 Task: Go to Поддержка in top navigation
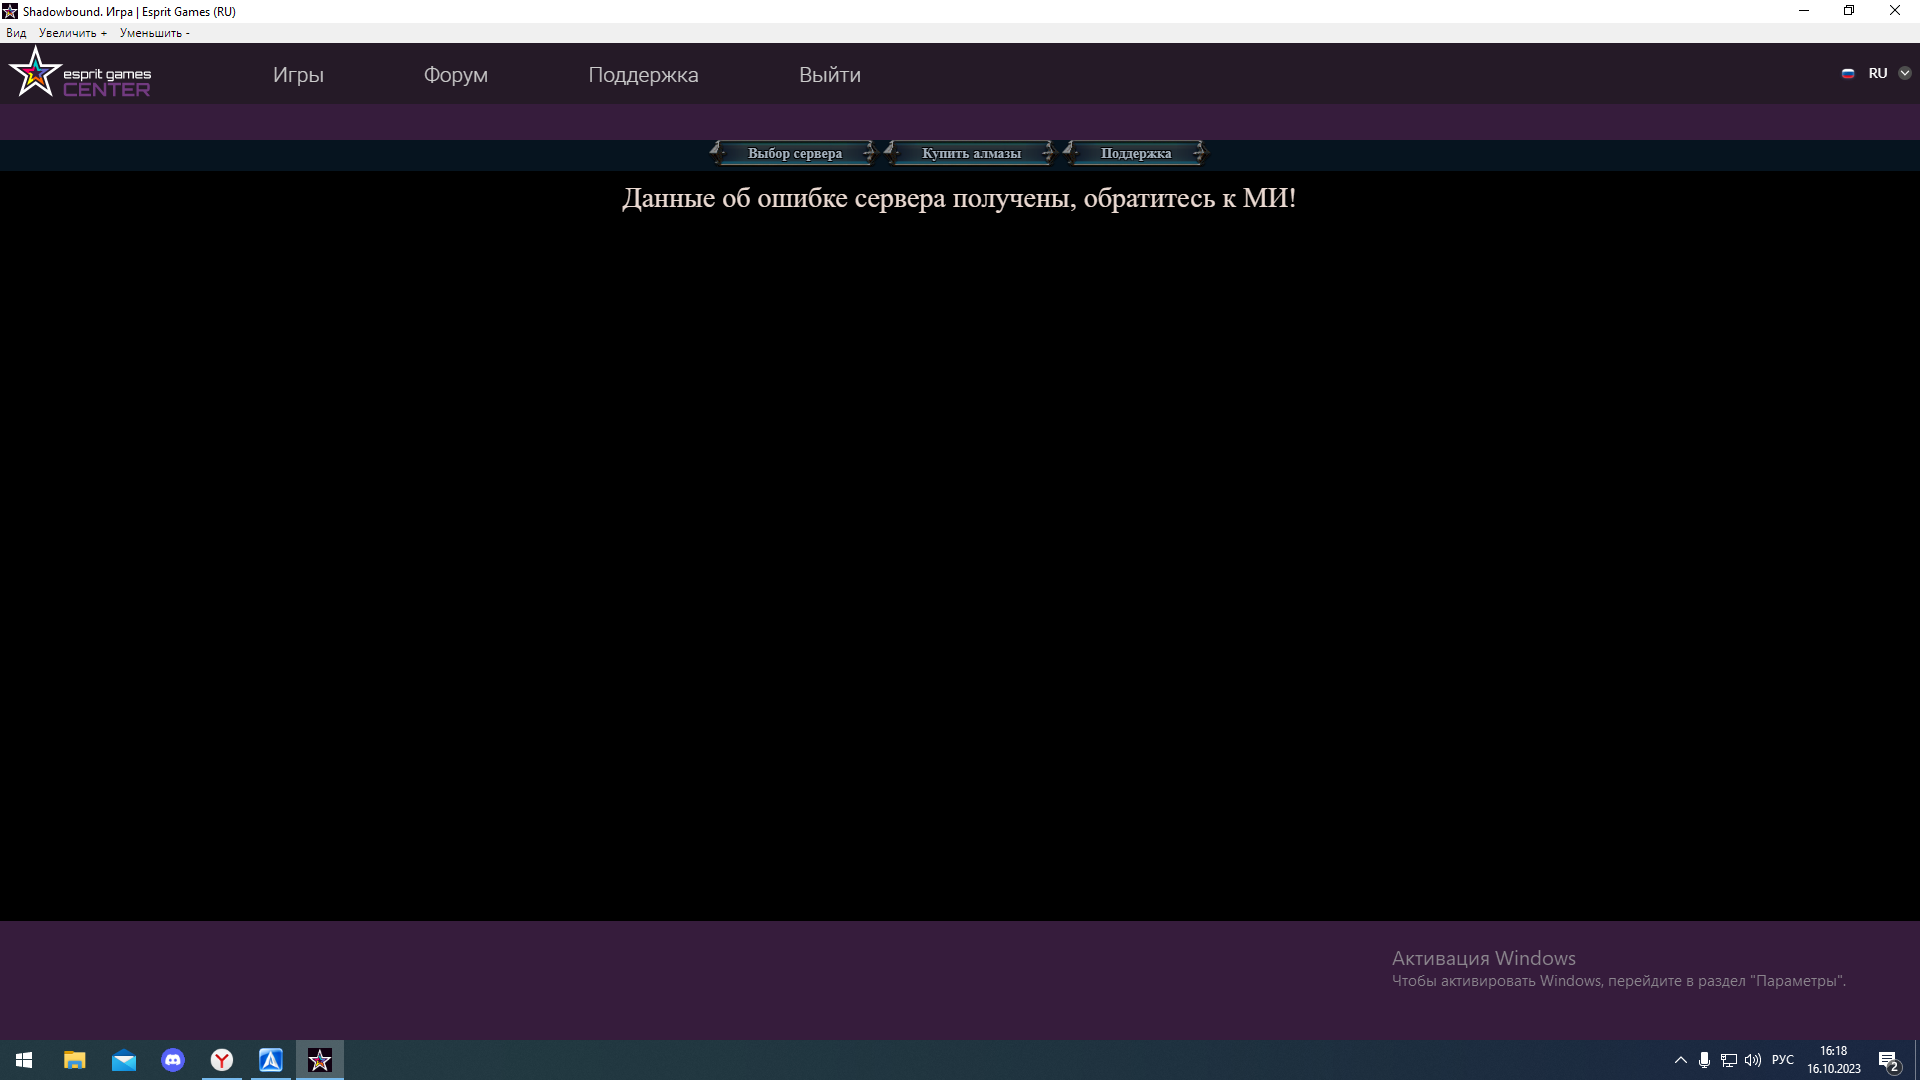coord(643,75)
